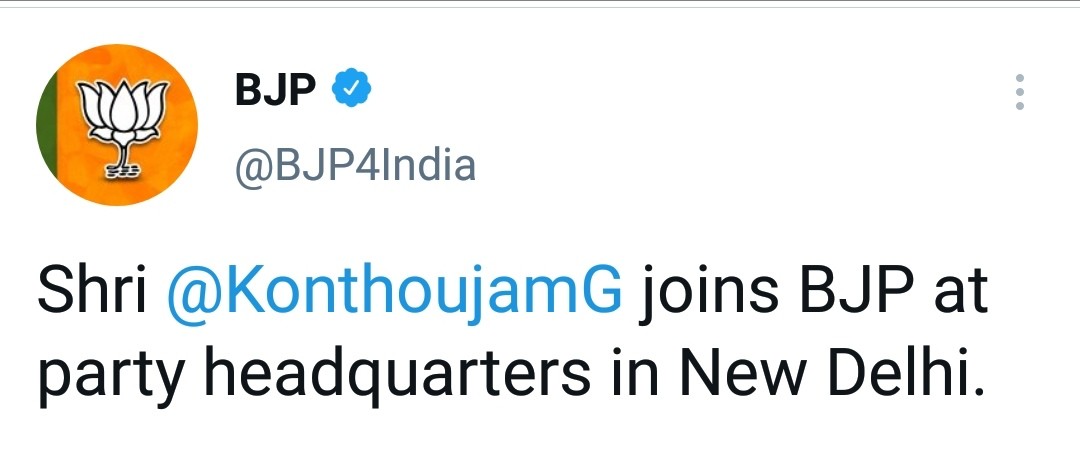This screenshot has width=1080, height=460.
Task: Open the BJP profile picture
Action: (117, 126)
